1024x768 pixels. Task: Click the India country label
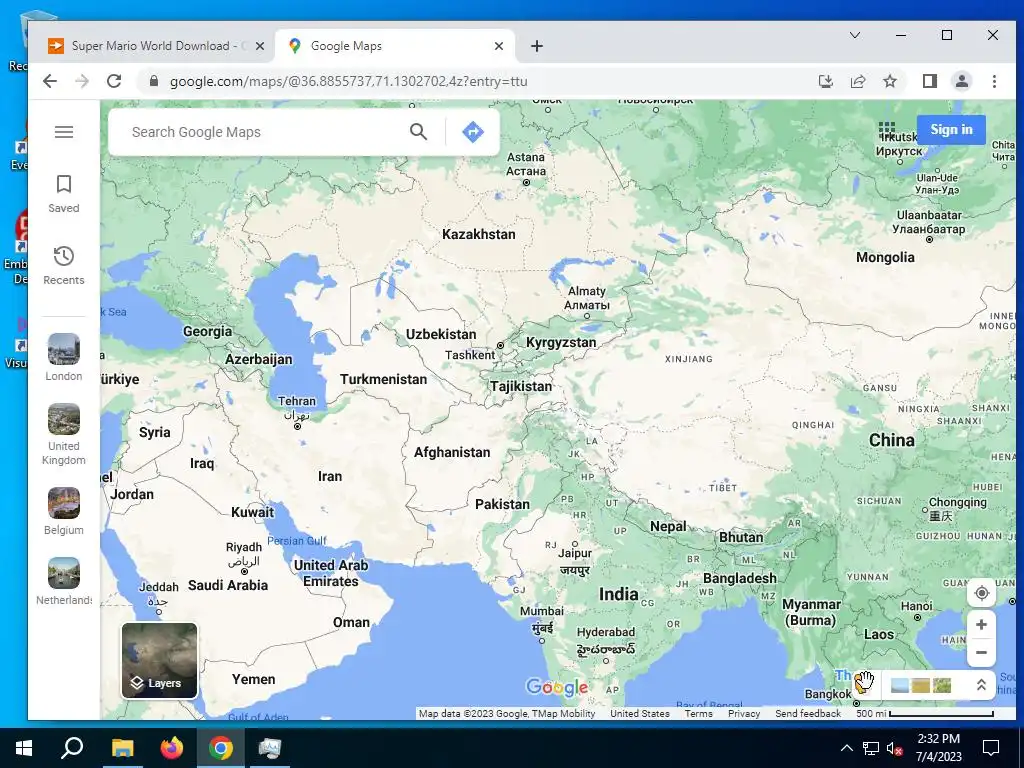[x=618, y=594]
